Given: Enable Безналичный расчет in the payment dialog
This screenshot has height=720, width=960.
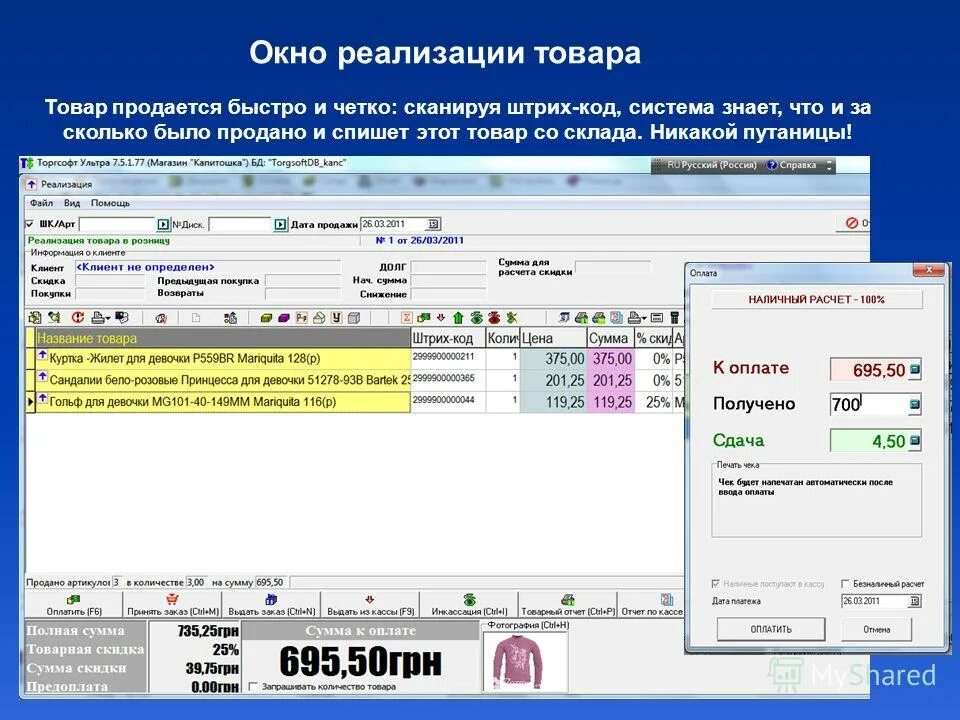Looking at the screenshot, I should pyautogui.click(x=846, y=583).
